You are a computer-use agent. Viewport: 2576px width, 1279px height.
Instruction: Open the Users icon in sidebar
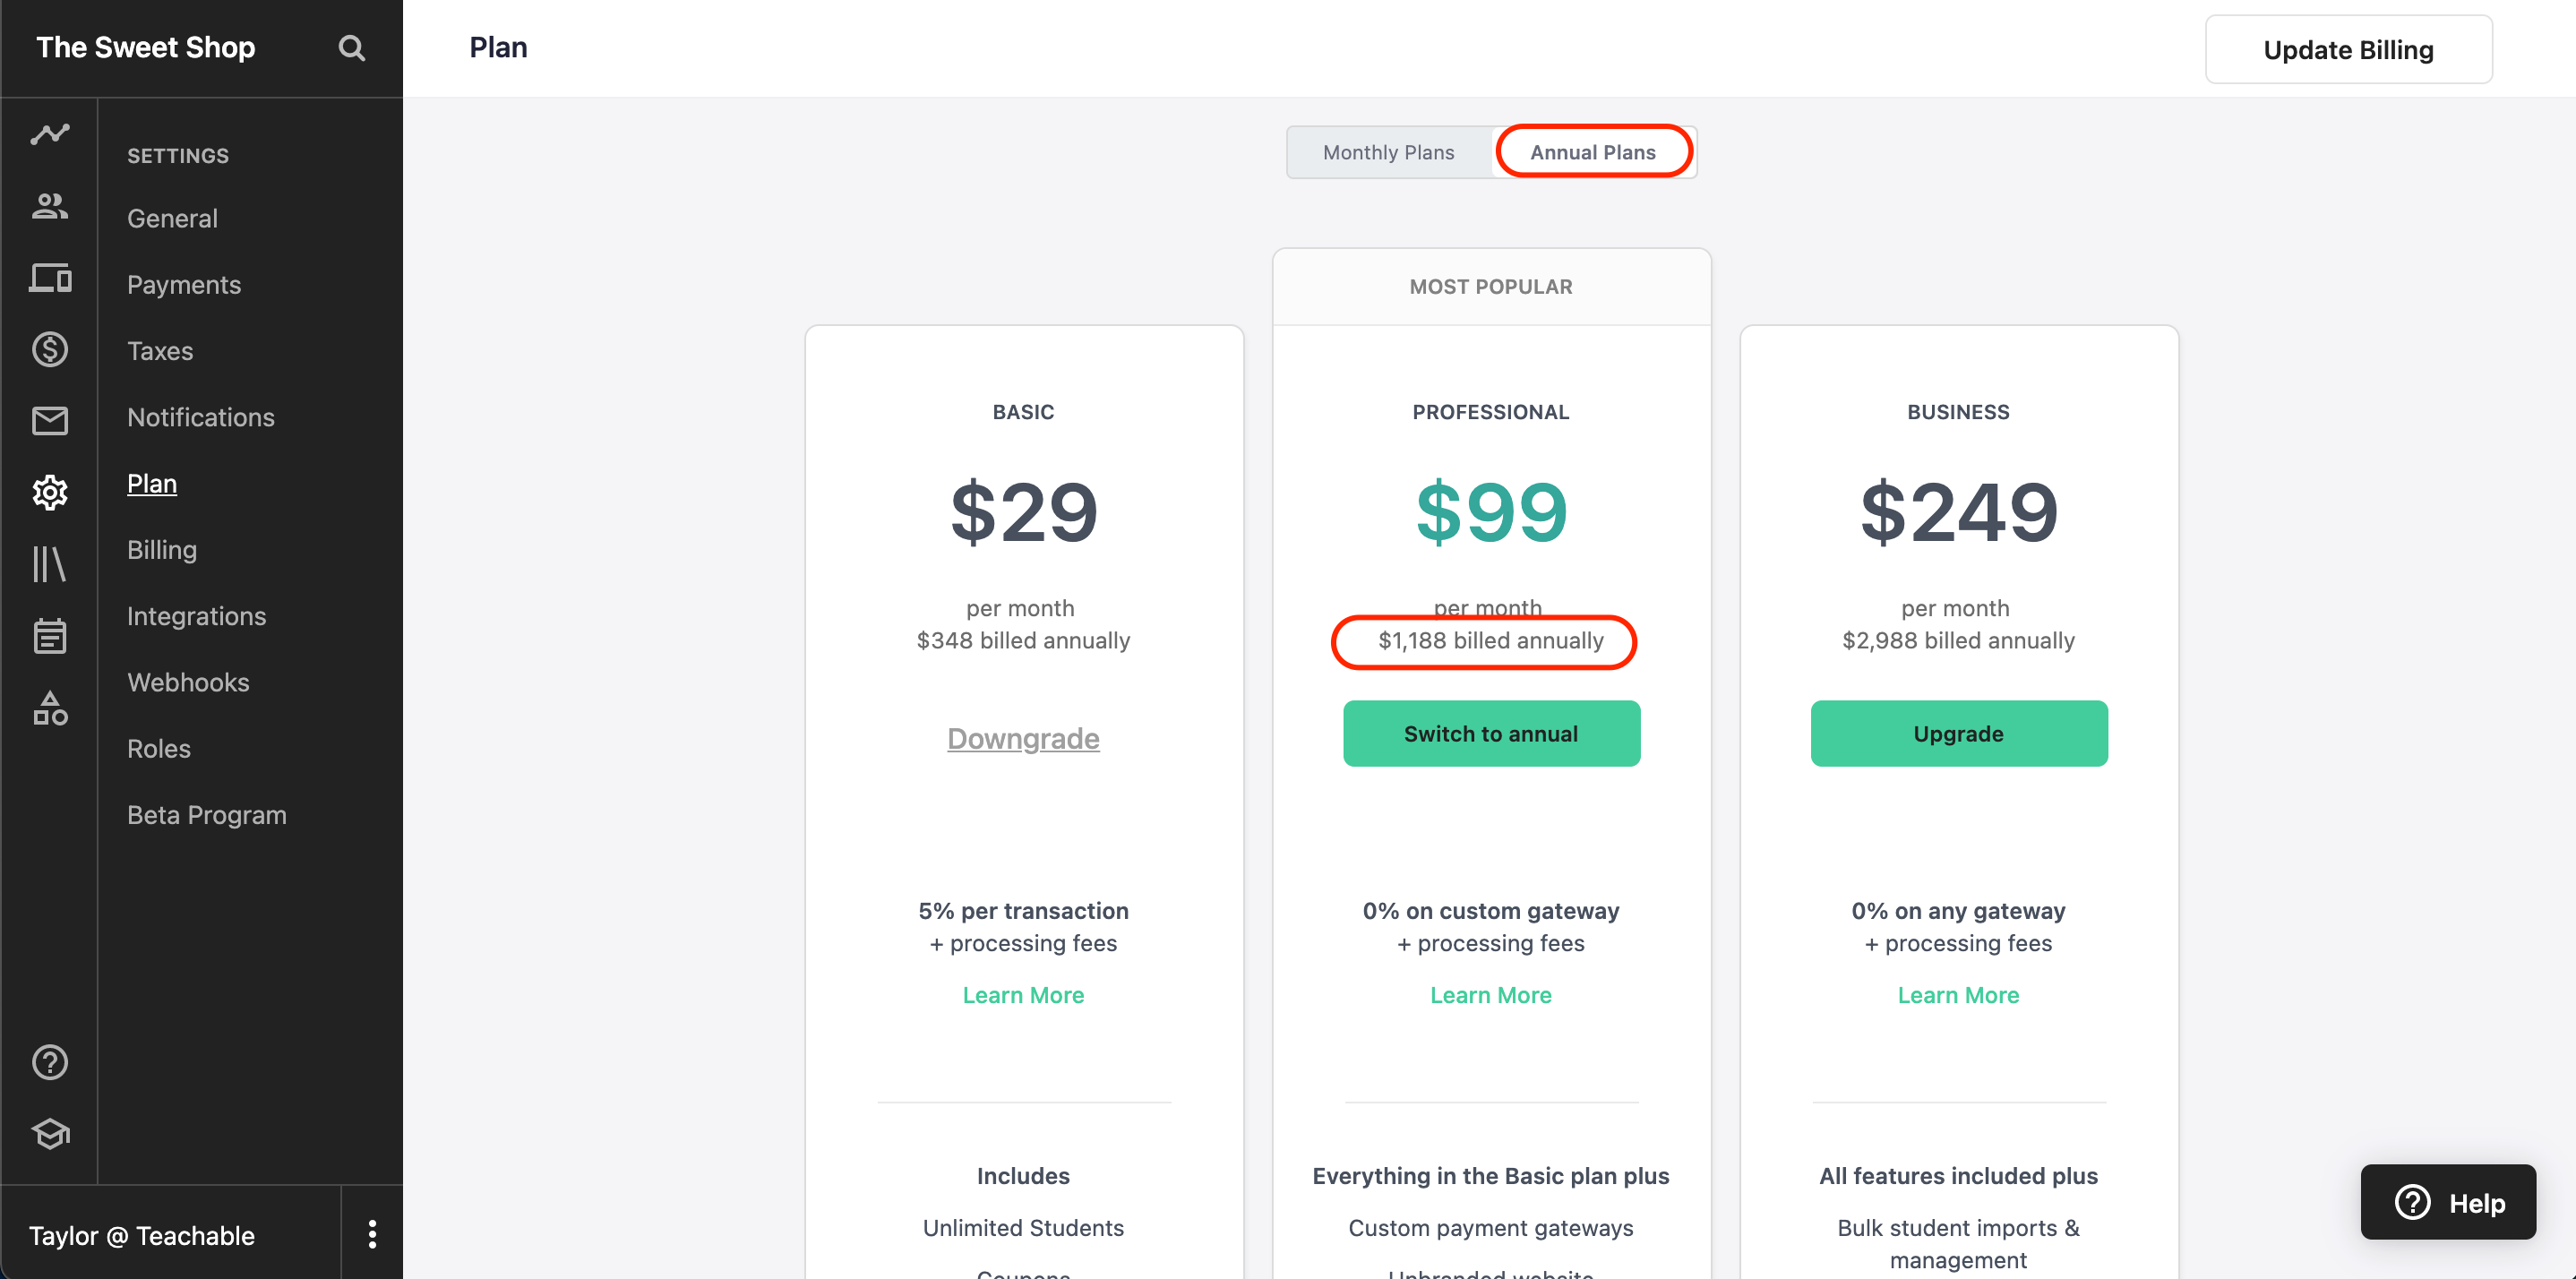point(49,206)
